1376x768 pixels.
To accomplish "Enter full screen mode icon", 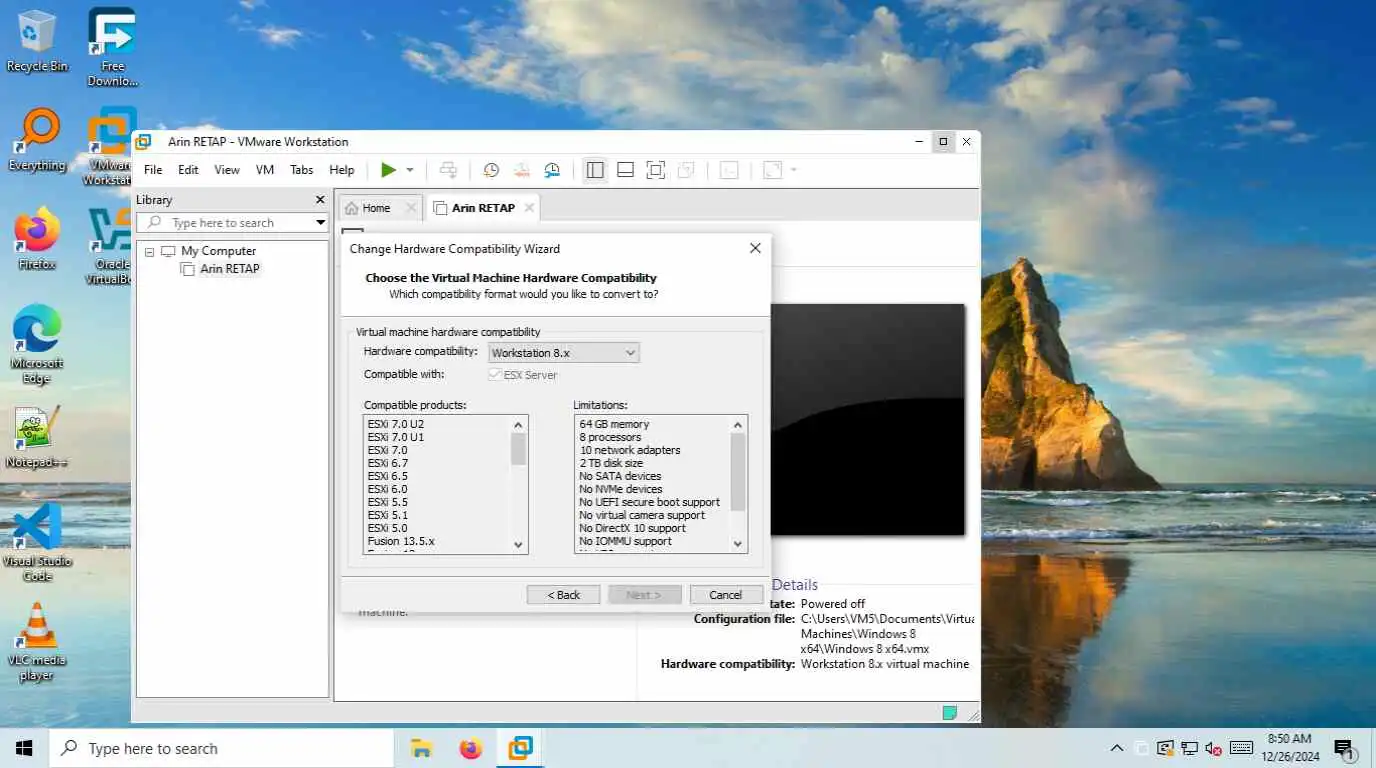I will (x=655, y=170).
